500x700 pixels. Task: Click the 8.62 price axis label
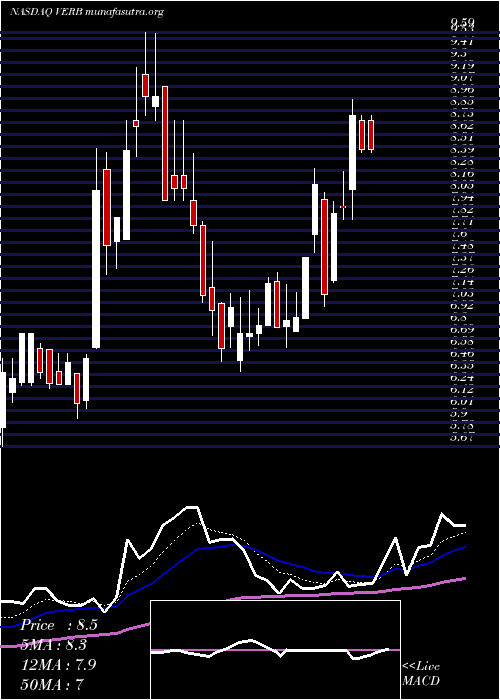coord(462,126)
